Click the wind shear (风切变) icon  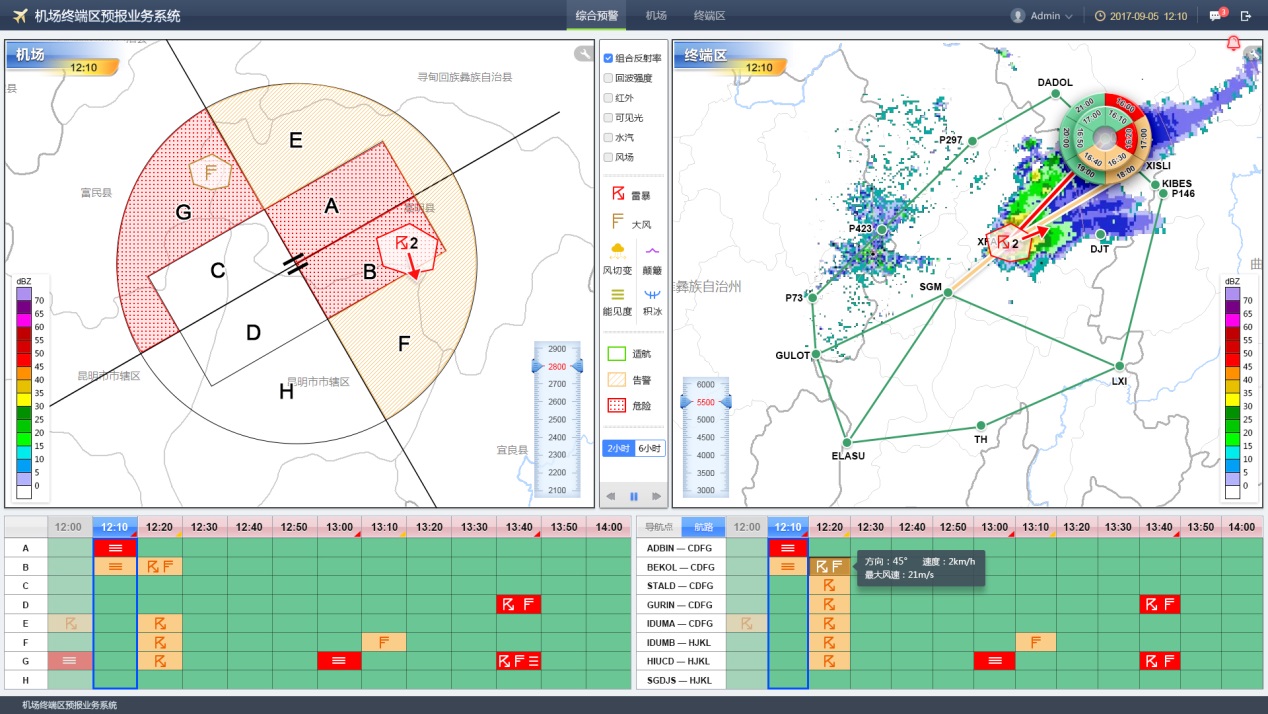pyautogui.click(x=618, y=250)
